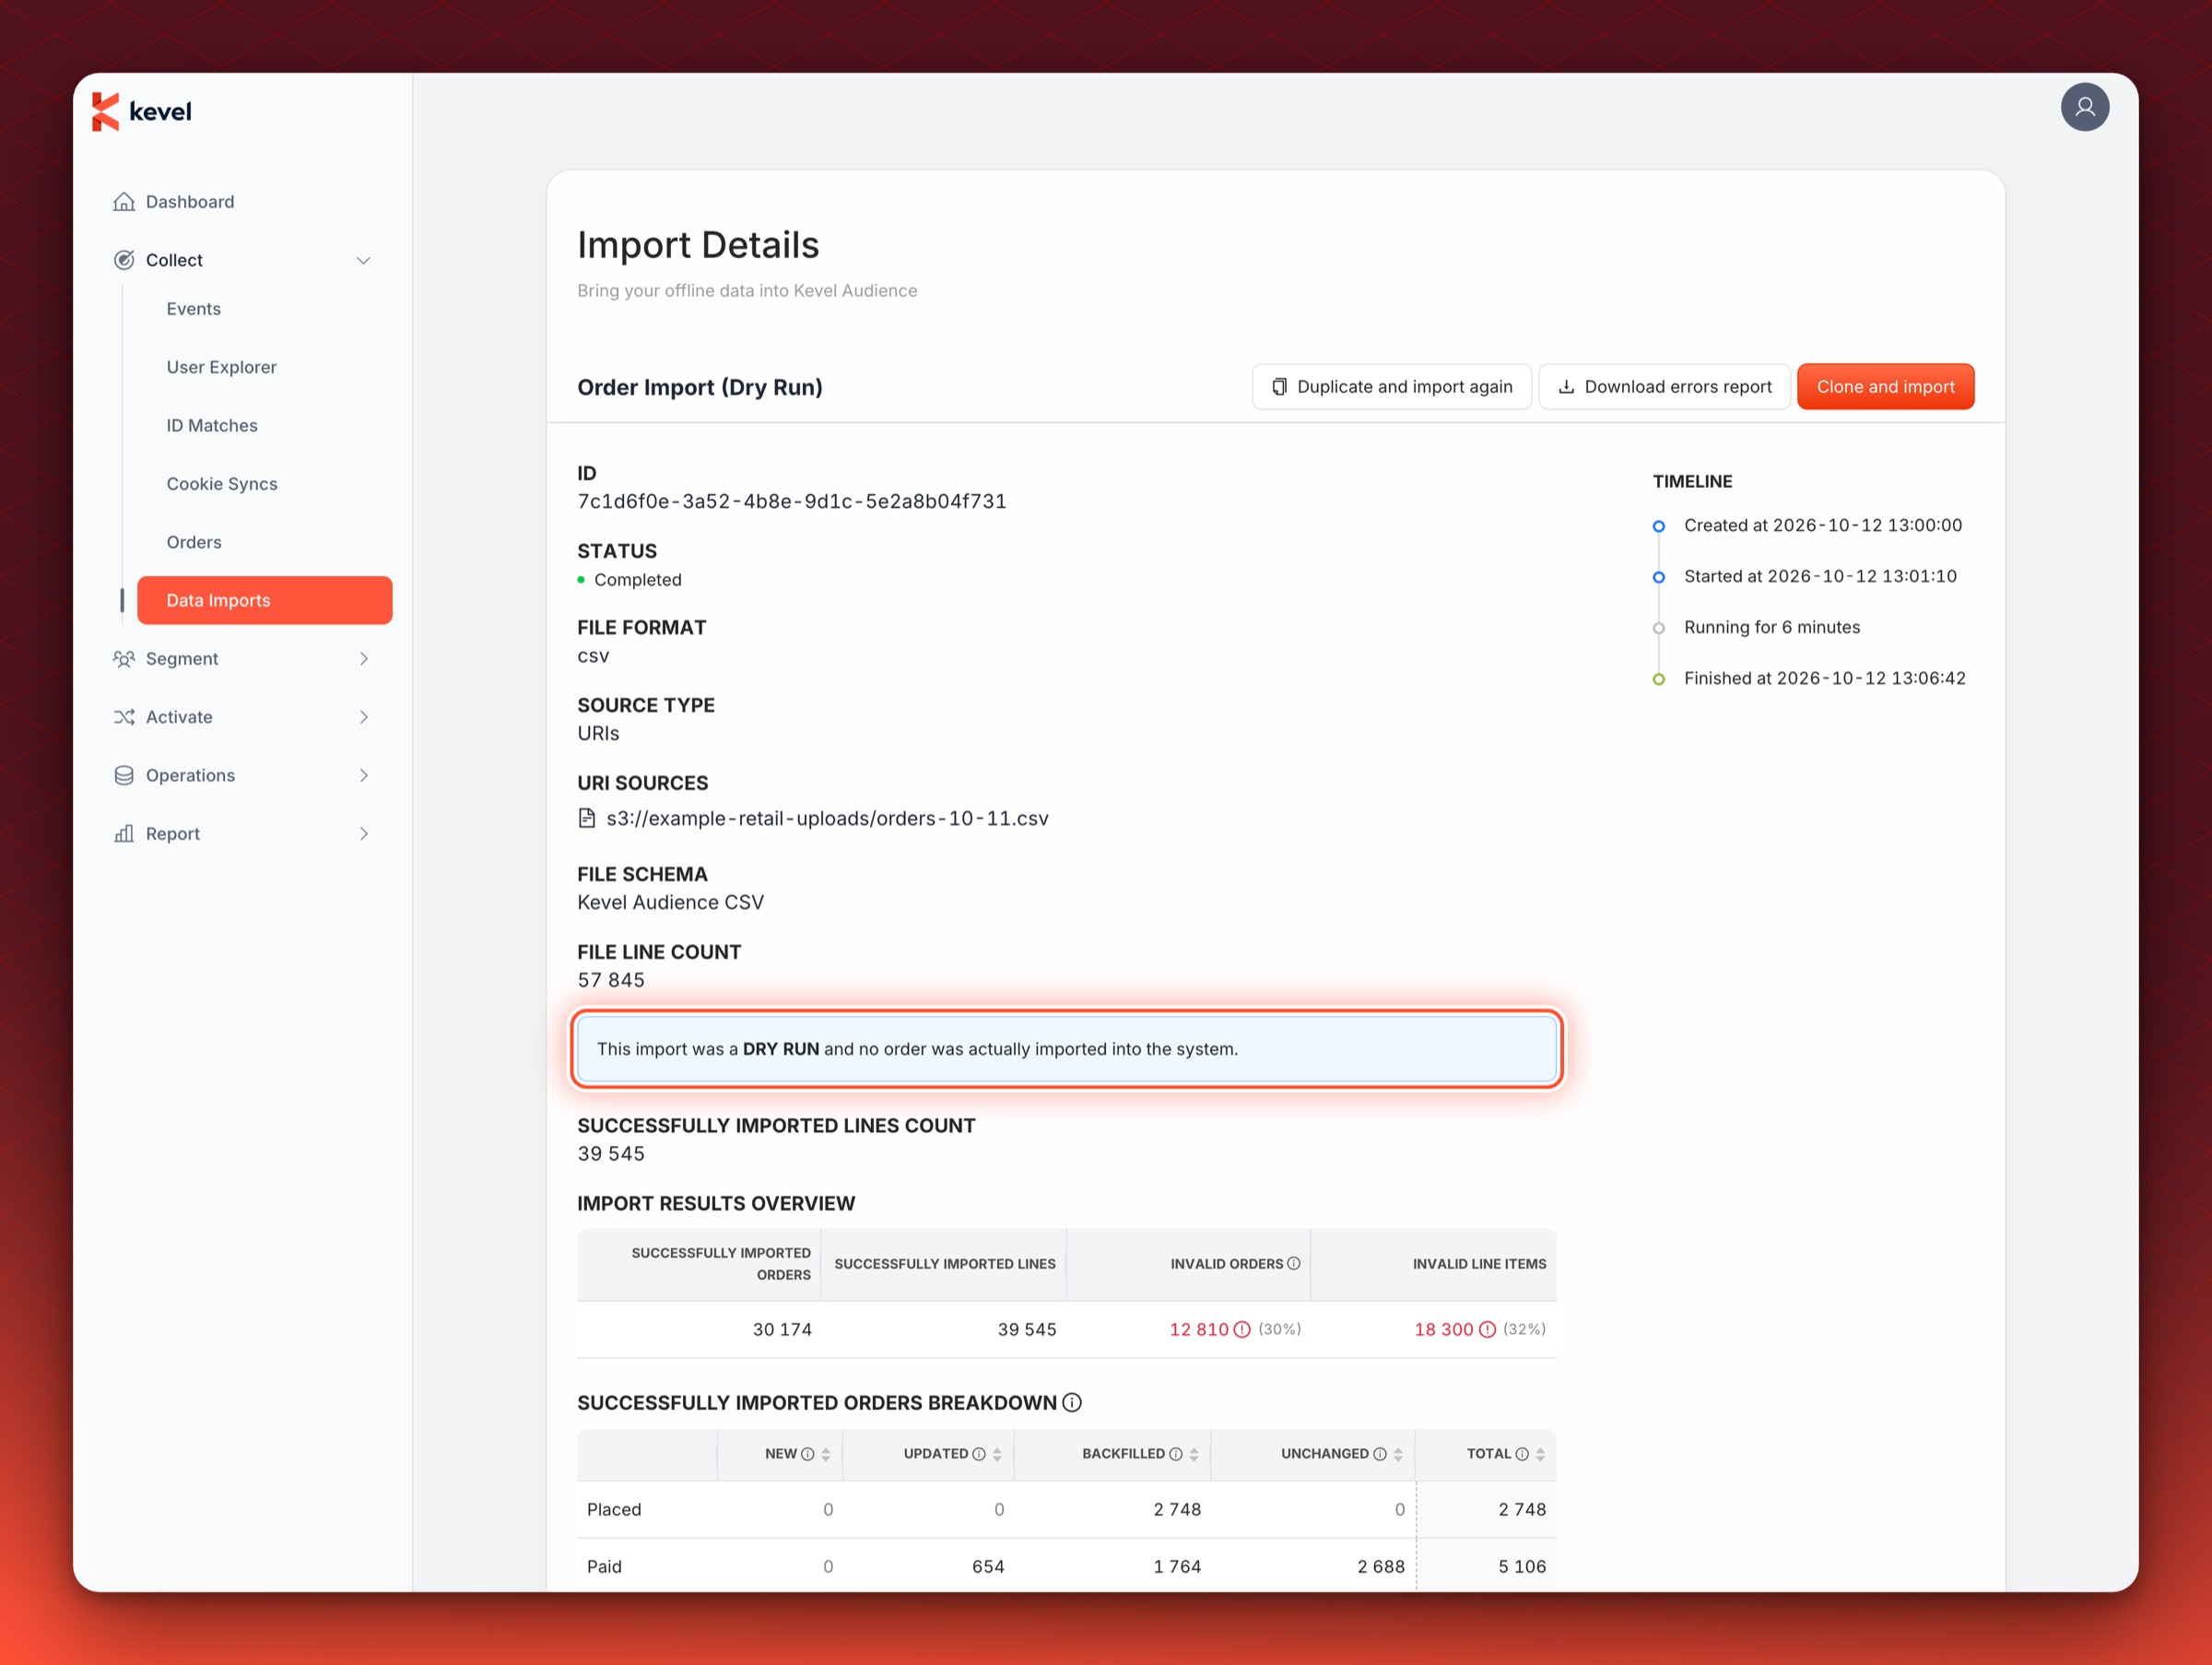Expand the Segment menu chevron
This screenshot has width=2212, height=1665.
[x=363, y=659]
